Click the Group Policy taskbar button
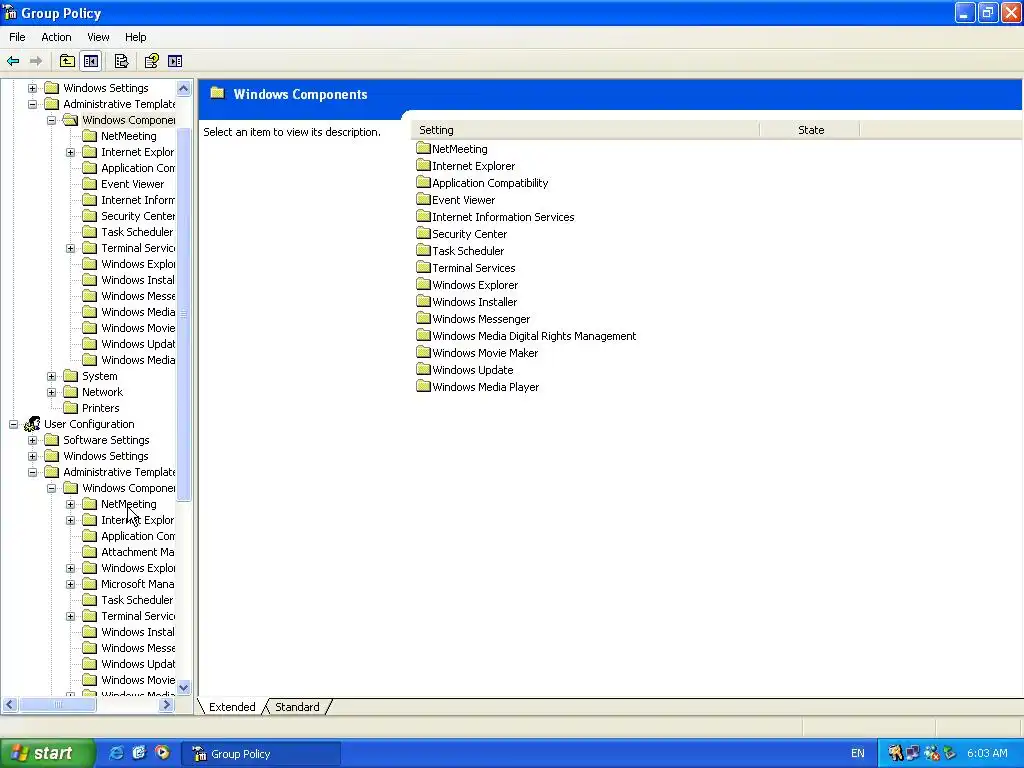 coord(261,754)
